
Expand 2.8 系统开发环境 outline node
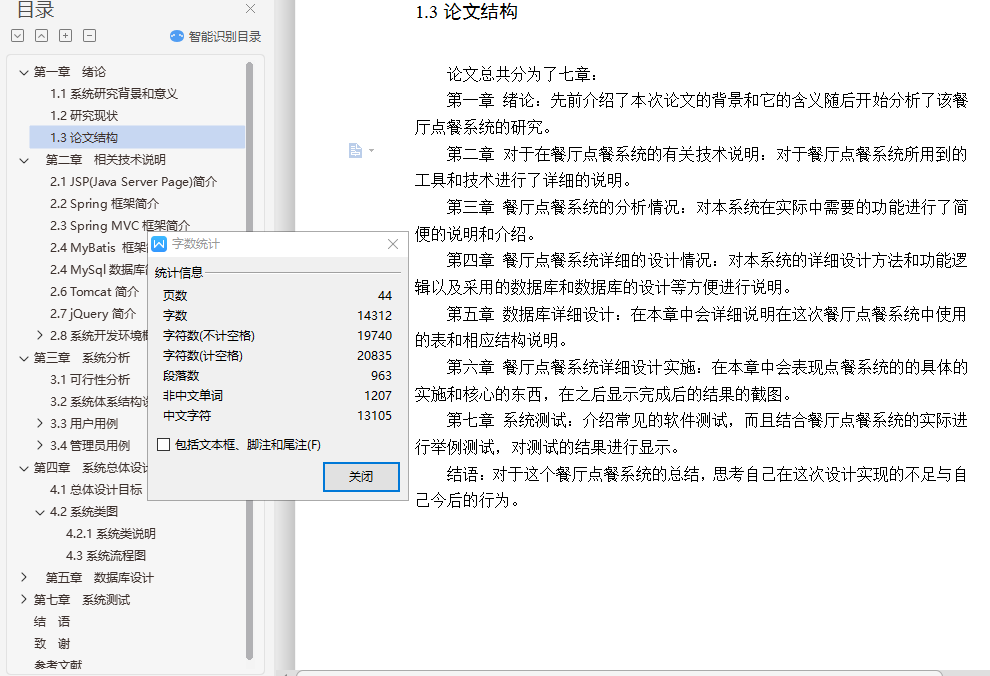click(40, 335)
